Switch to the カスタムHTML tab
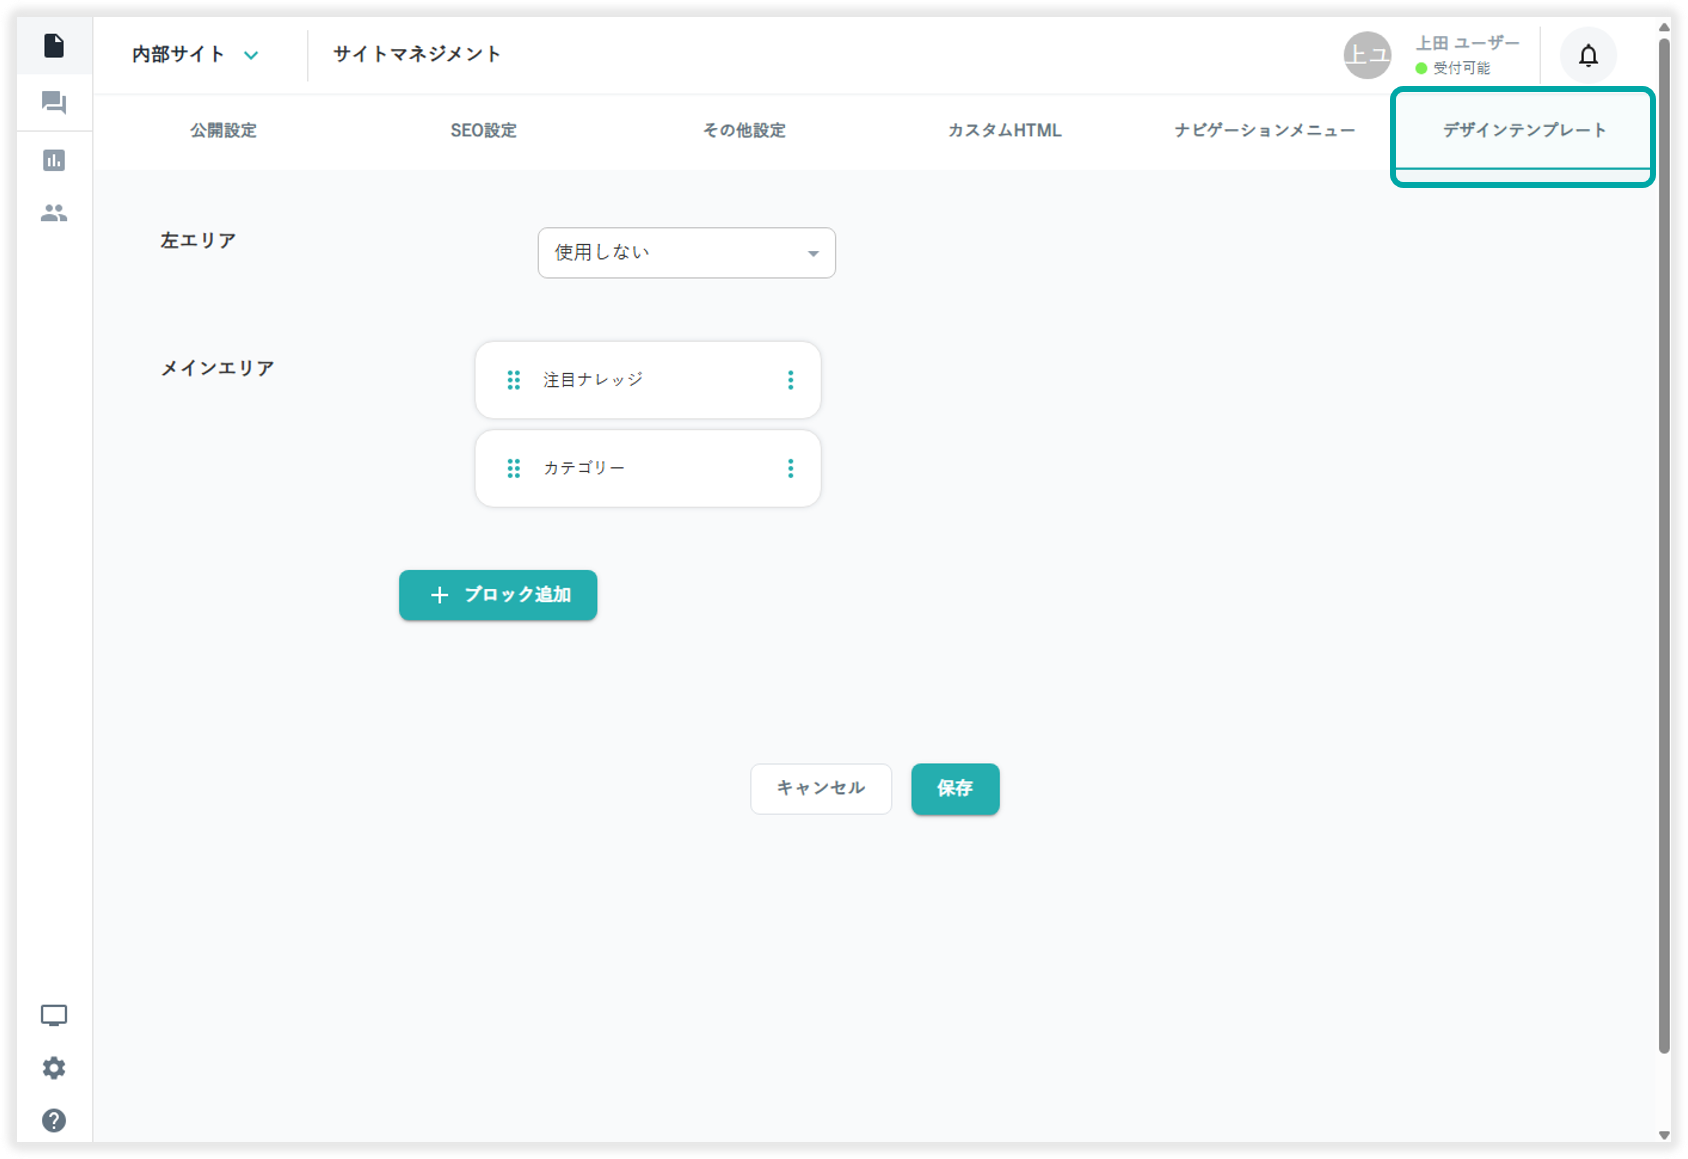This screenshot has height=1159, width=1688. point(1004,131)
